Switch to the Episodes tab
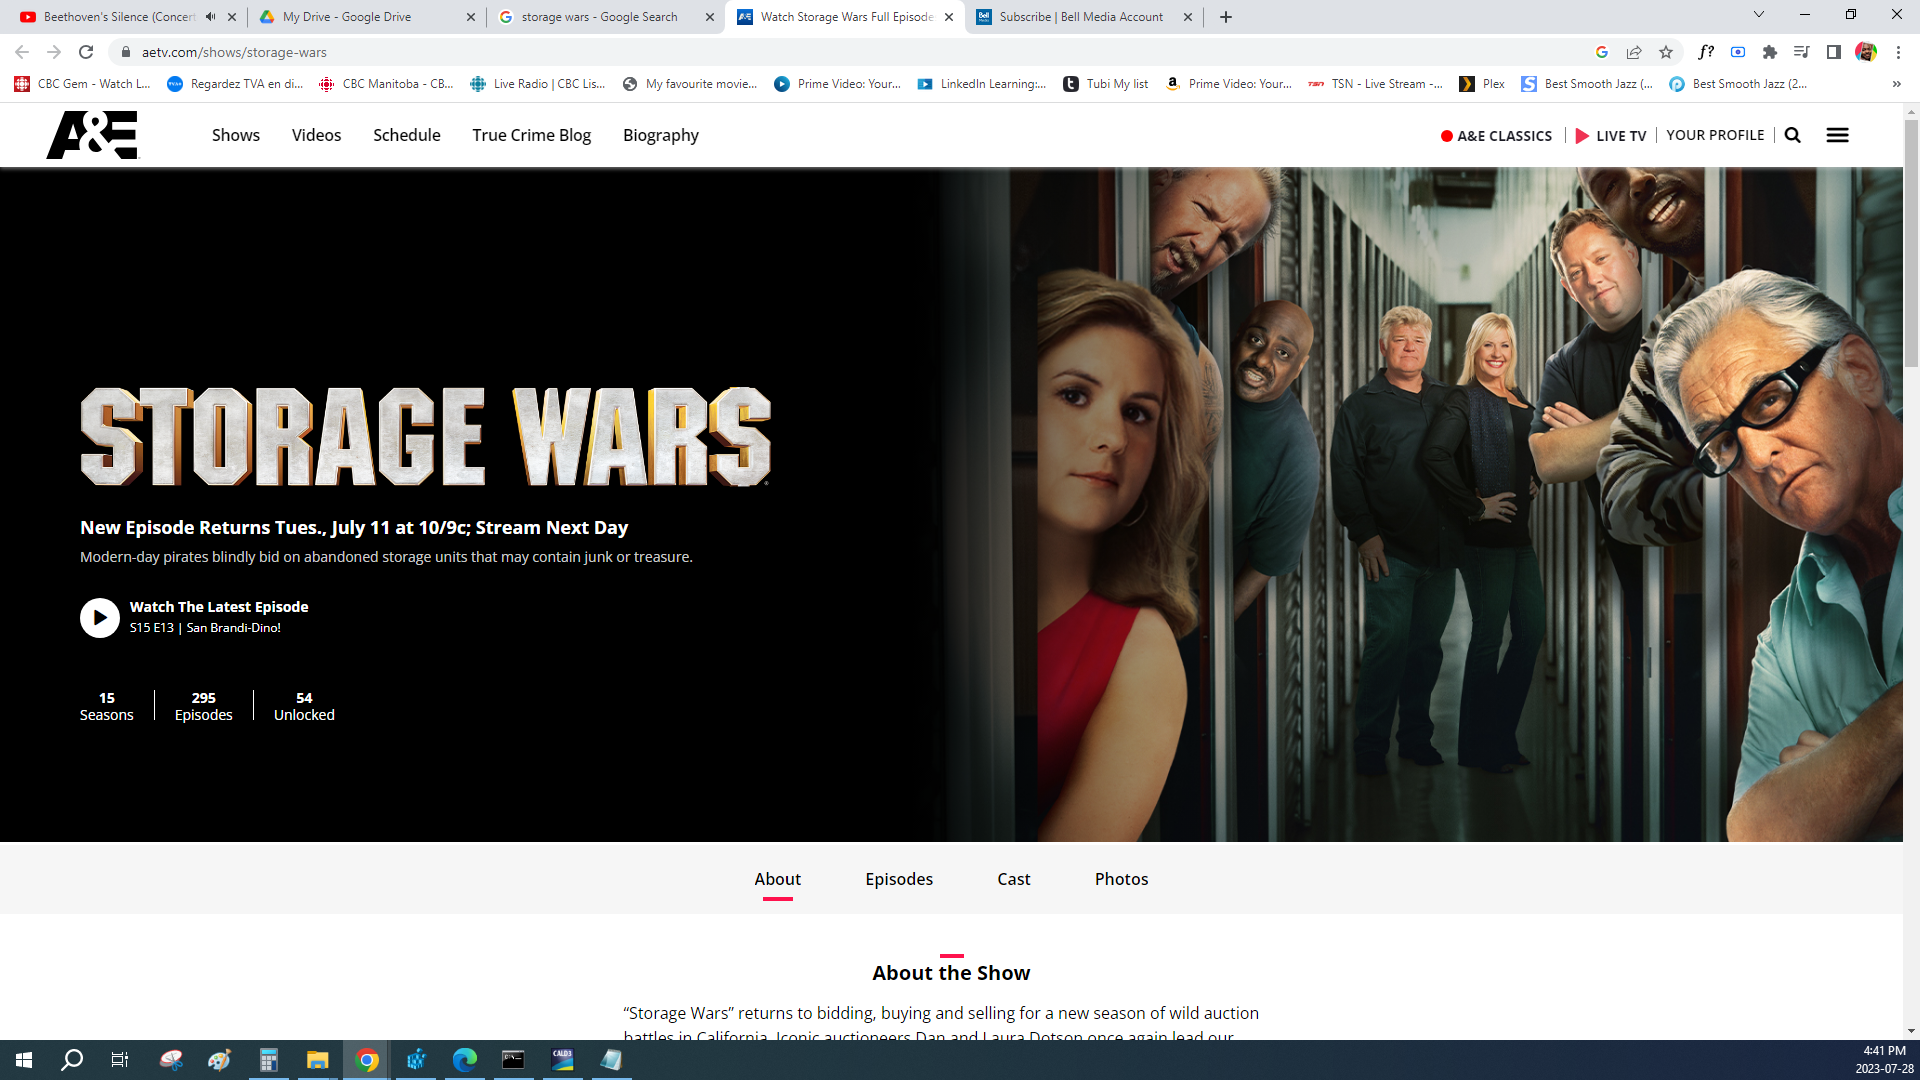This screenshot has width=1920, height=1080. pos(898,879)
